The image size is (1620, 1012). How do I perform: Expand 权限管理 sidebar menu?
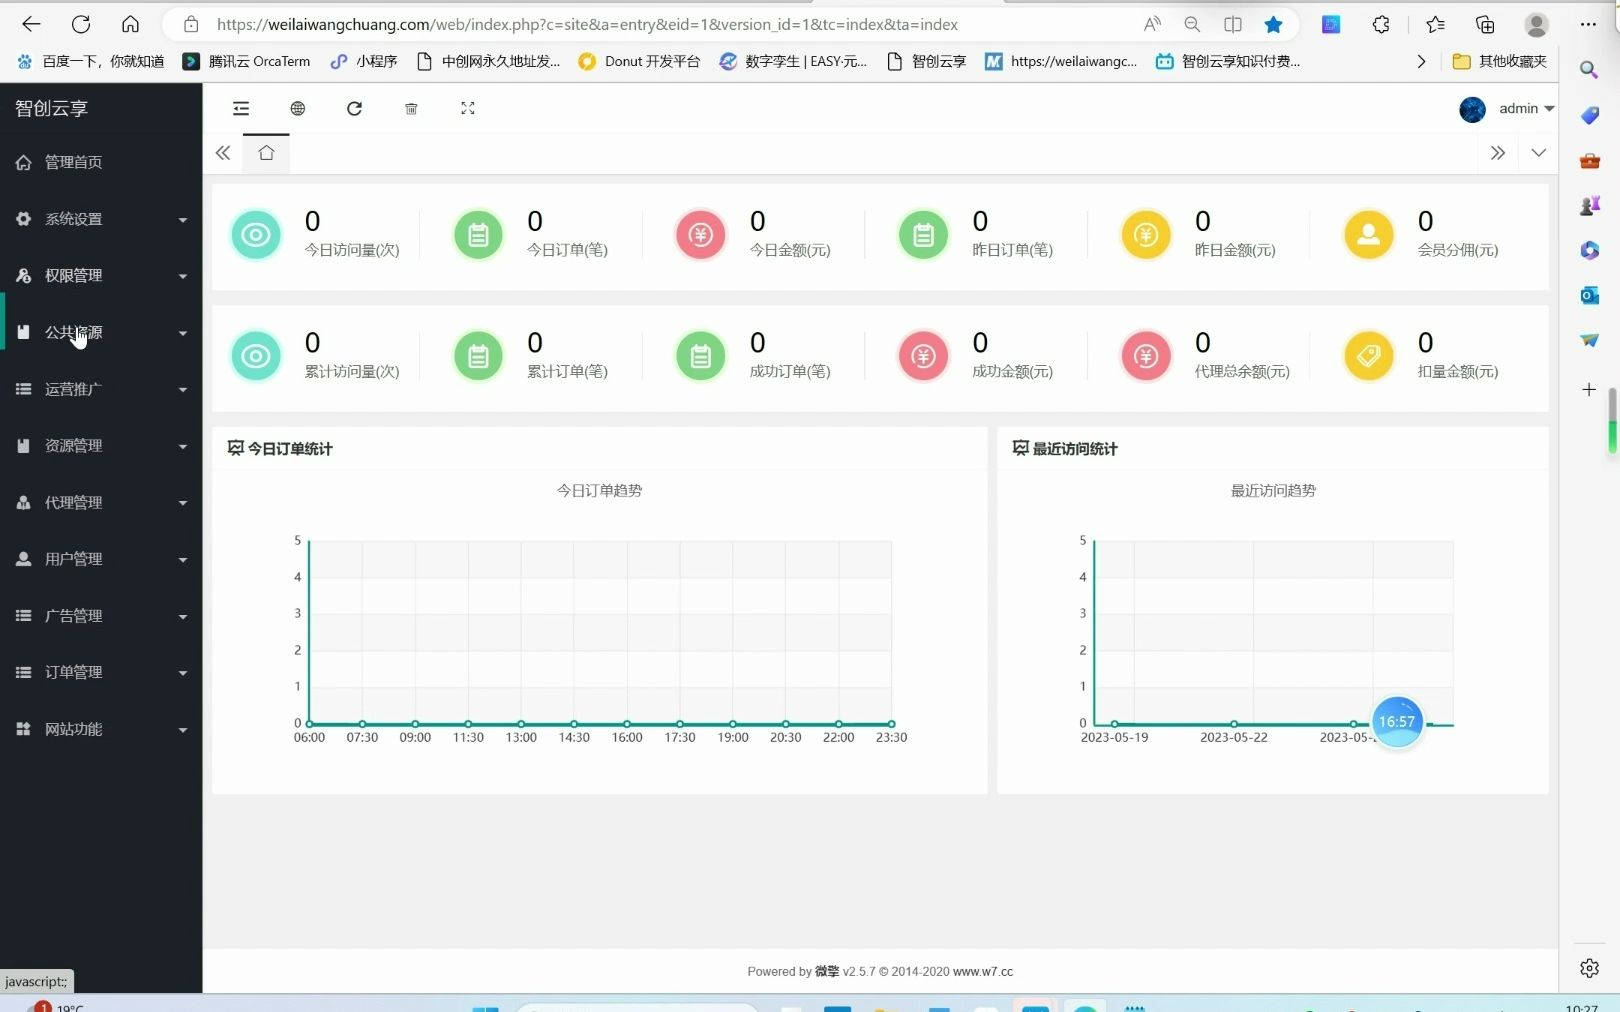(x=101, y=275)
